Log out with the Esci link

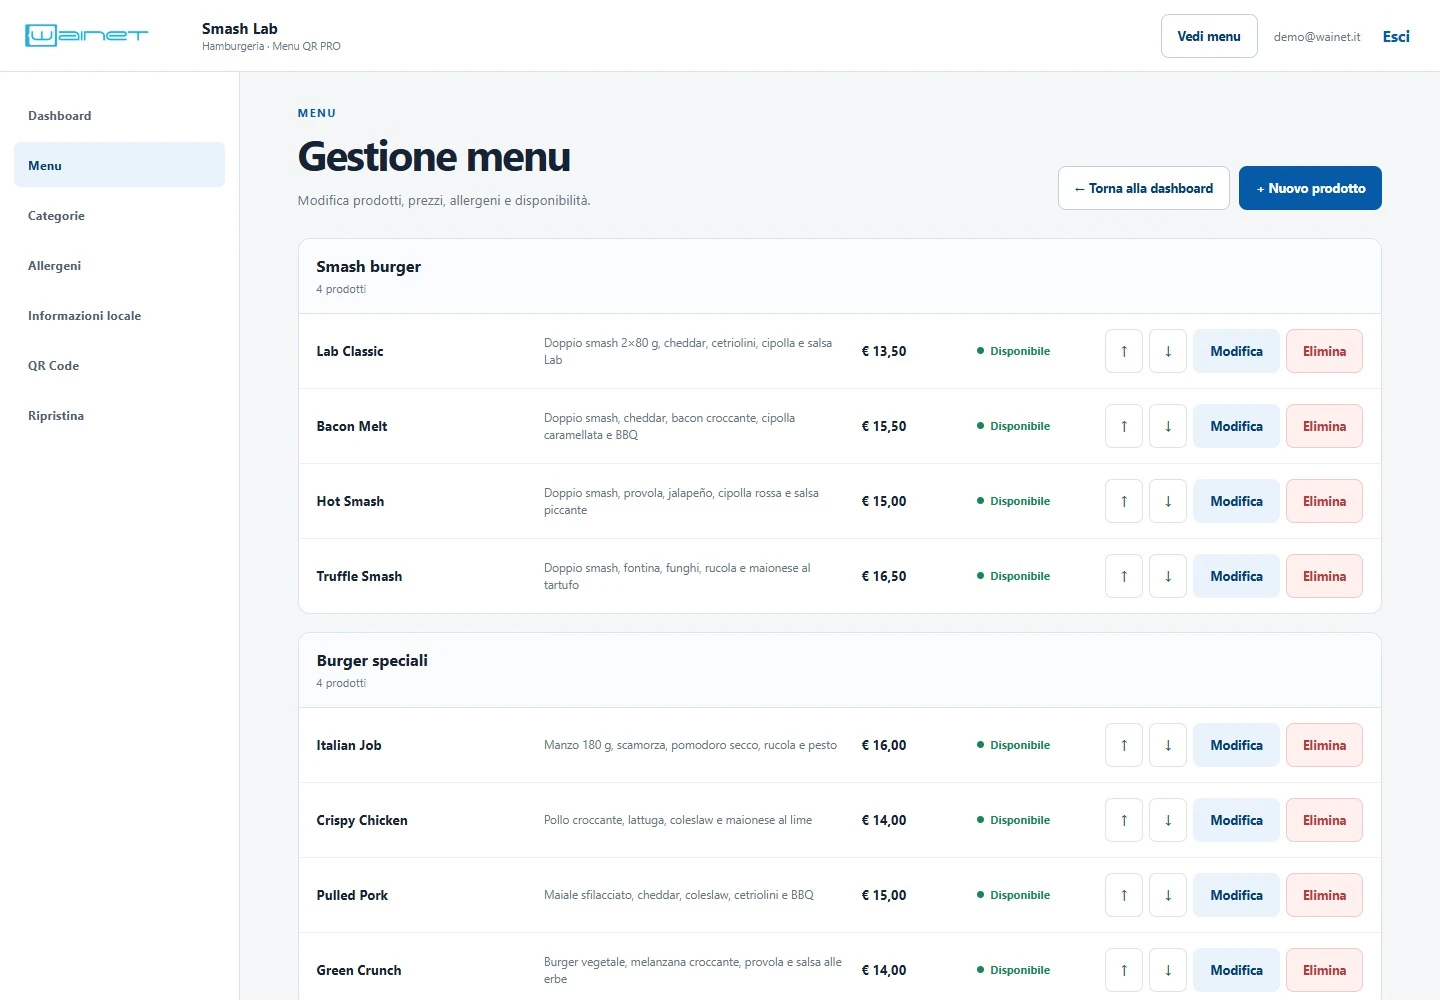pyautogui.click(x=1396, y=37)
